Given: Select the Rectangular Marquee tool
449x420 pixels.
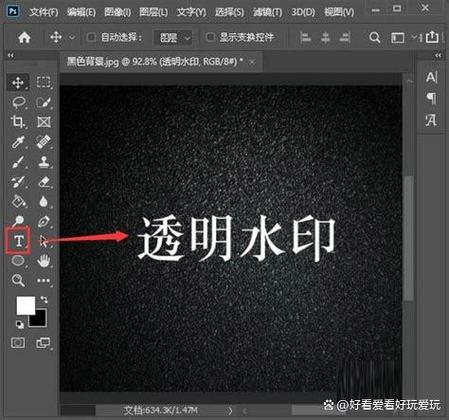Looking at the screenshot, I should tap(44, 82).
